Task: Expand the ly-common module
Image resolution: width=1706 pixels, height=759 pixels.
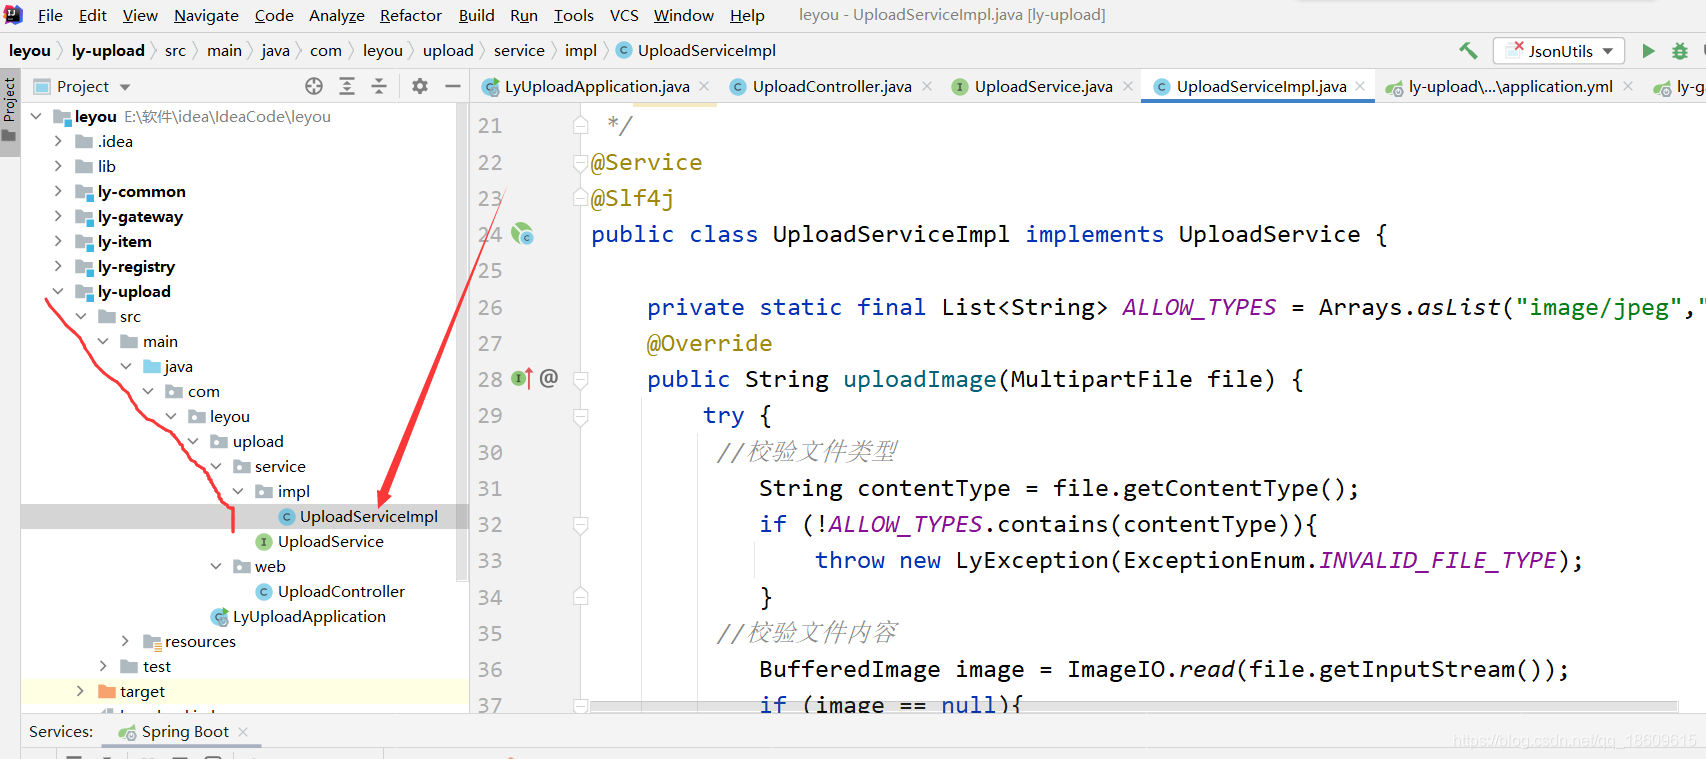Action: [x=58, y=191]
